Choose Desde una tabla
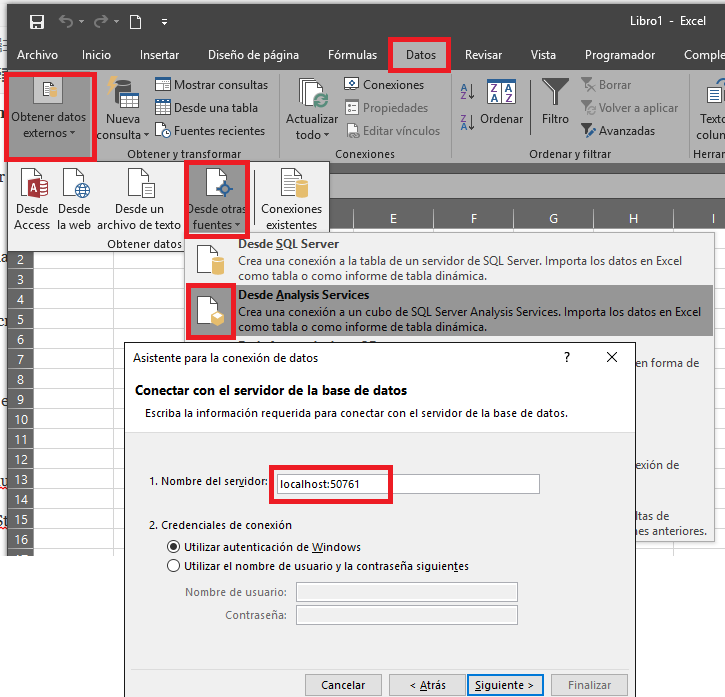The width and height of the screenshot is (725, 697). pos(206,108)
